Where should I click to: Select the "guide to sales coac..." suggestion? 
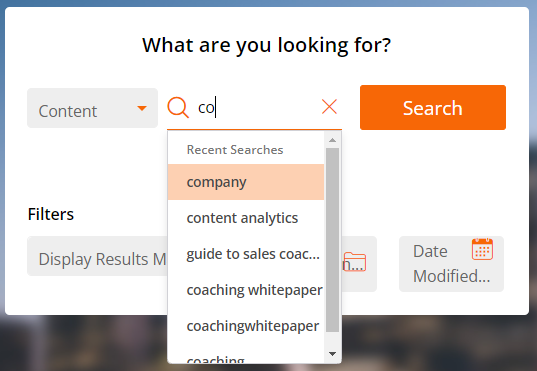pyautogui.click(x=246, y=254)
